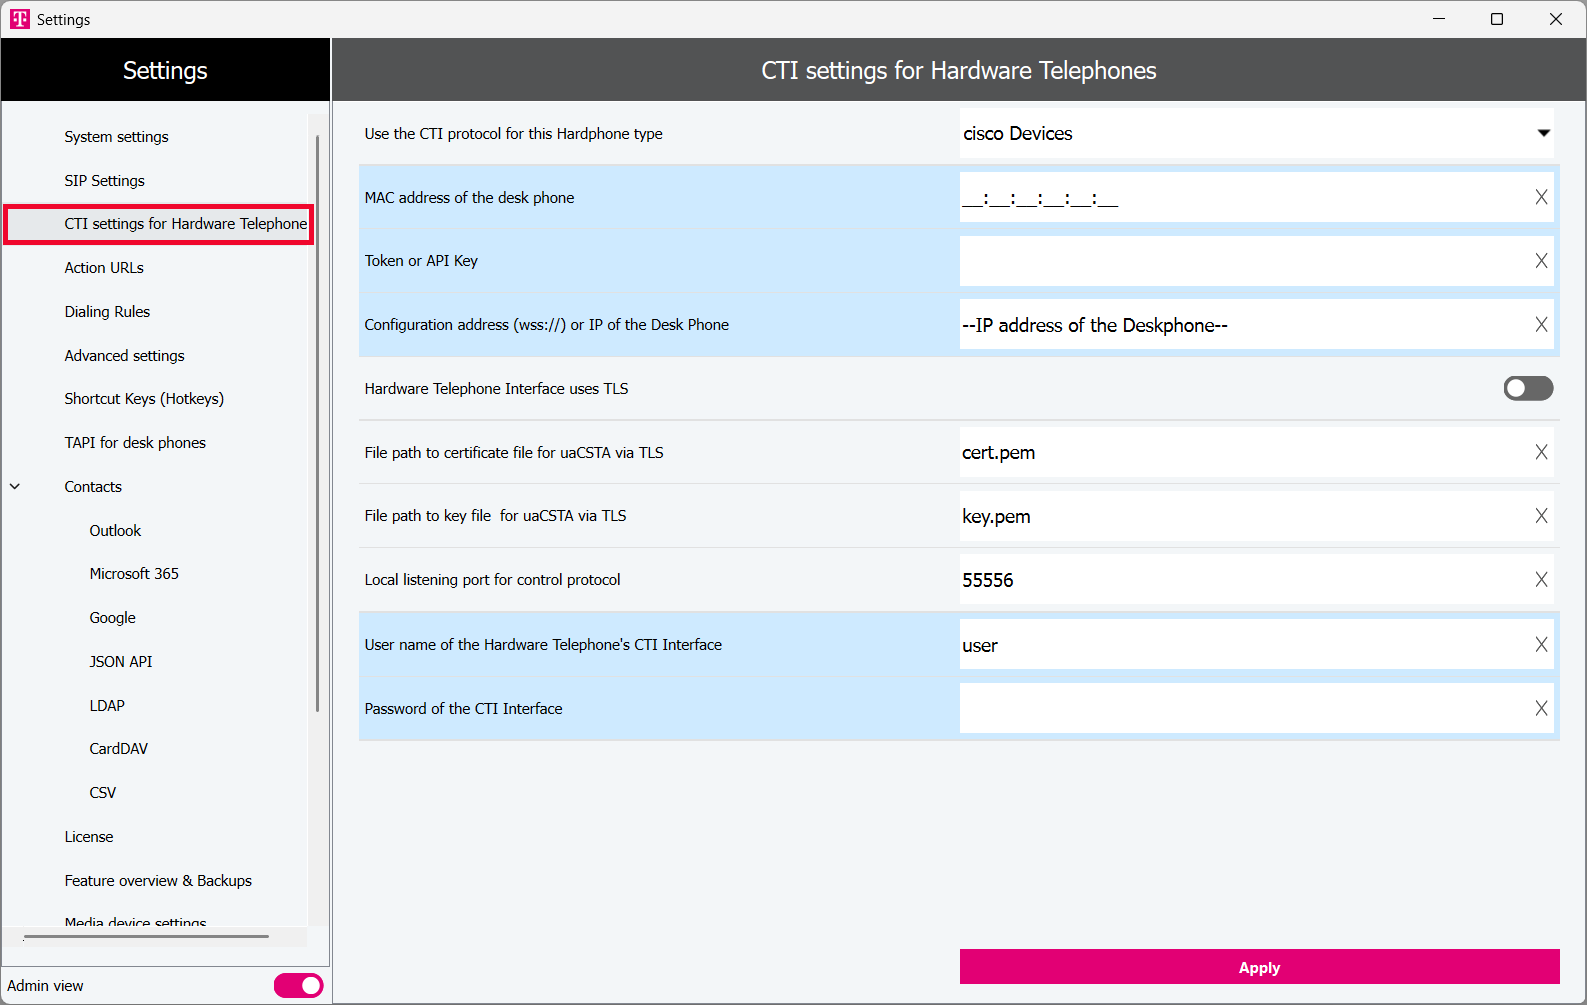Enable Hardware Telephone Interface TLS toggle
The height and width of the screenshot is (1005, 1587).
pos(1527,388)
